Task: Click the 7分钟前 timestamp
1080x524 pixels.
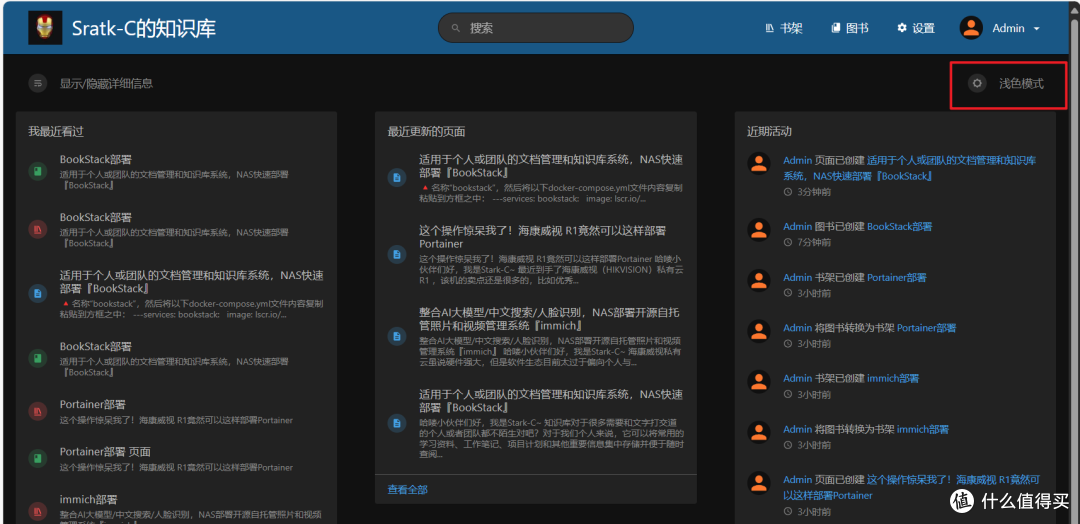Action: coord(813,242)
